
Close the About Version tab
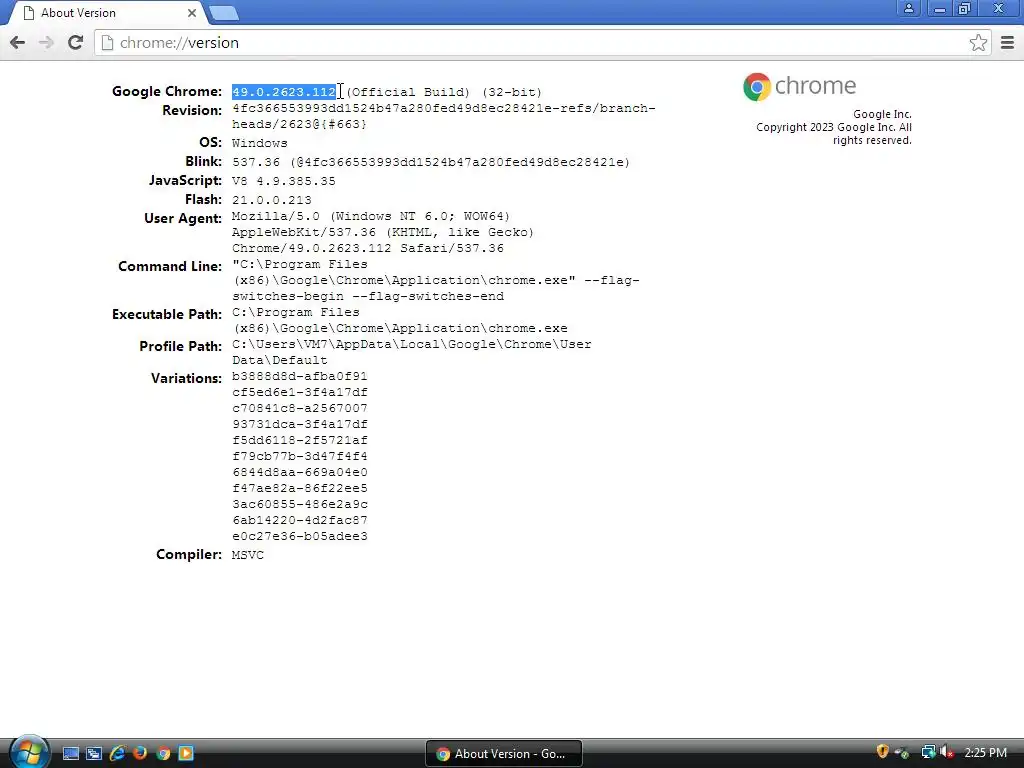coord(191,13)
